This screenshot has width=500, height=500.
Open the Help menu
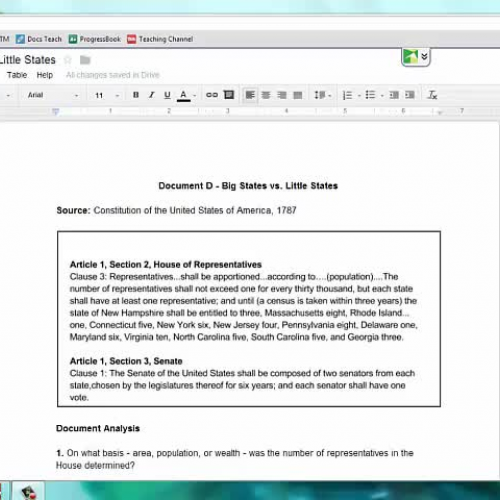[45, 75]
